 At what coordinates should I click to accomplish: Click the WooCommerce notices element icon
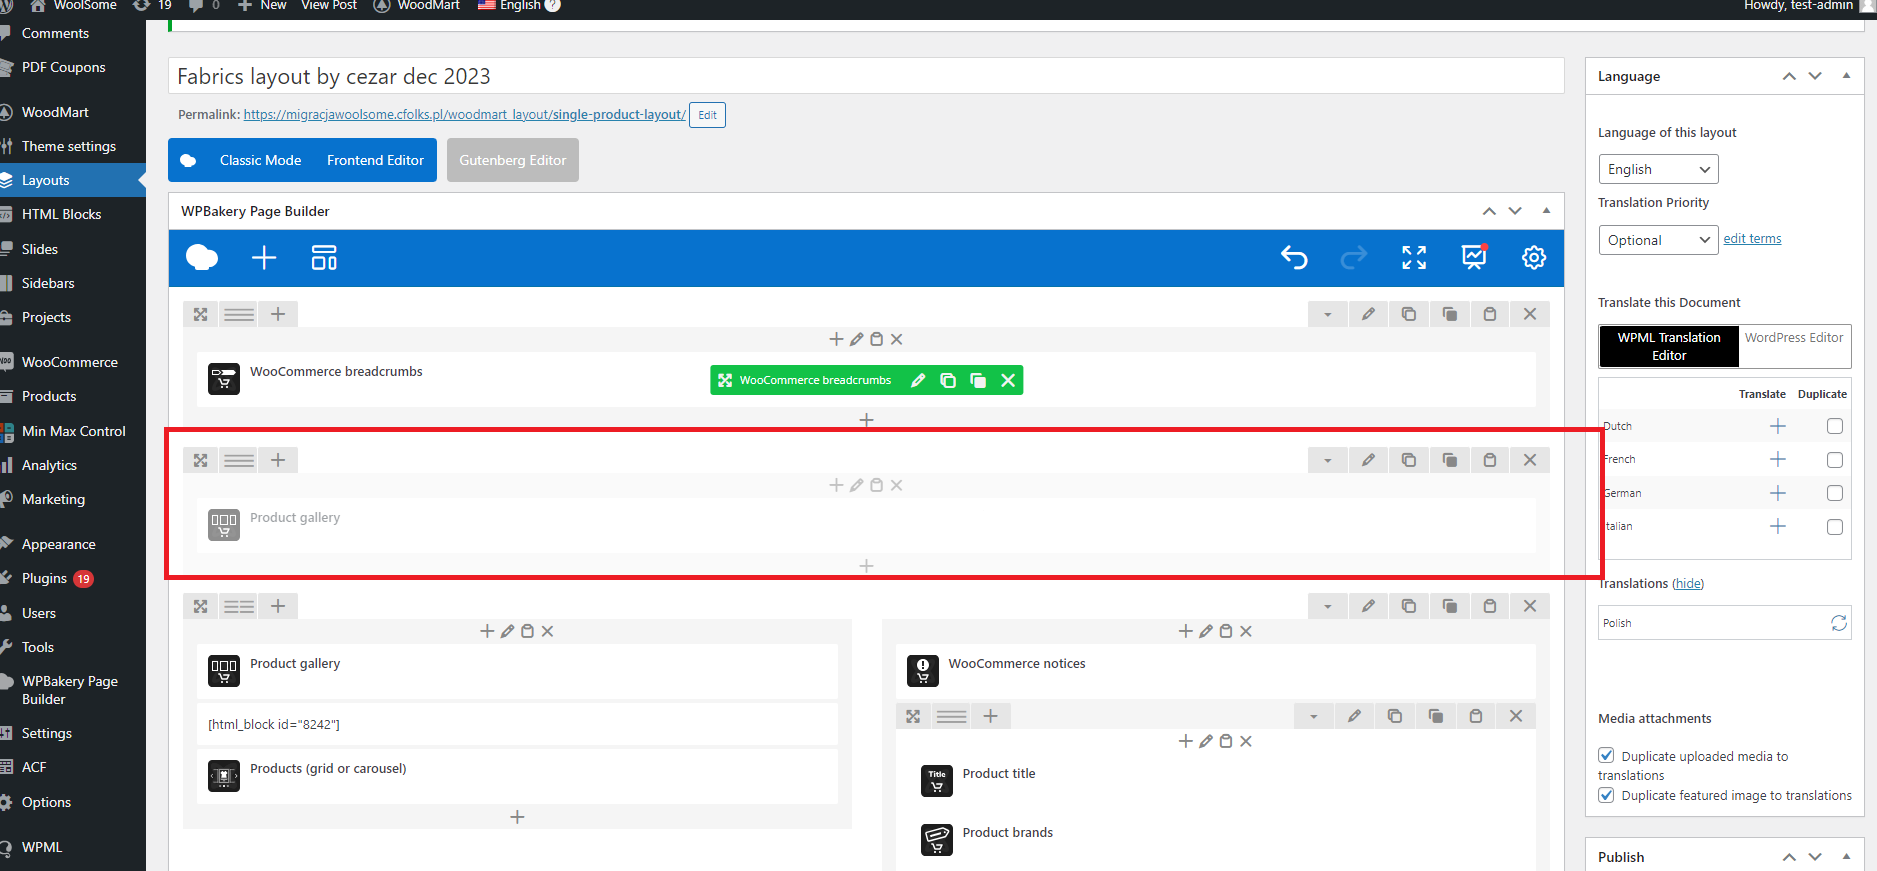(923, 671)
